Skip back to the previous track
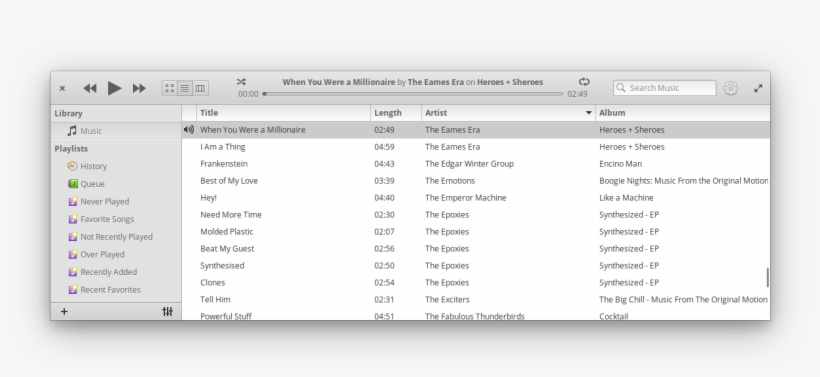Viewport: 820px width, 377px height. pyautogui.click(x=90, y=88)
